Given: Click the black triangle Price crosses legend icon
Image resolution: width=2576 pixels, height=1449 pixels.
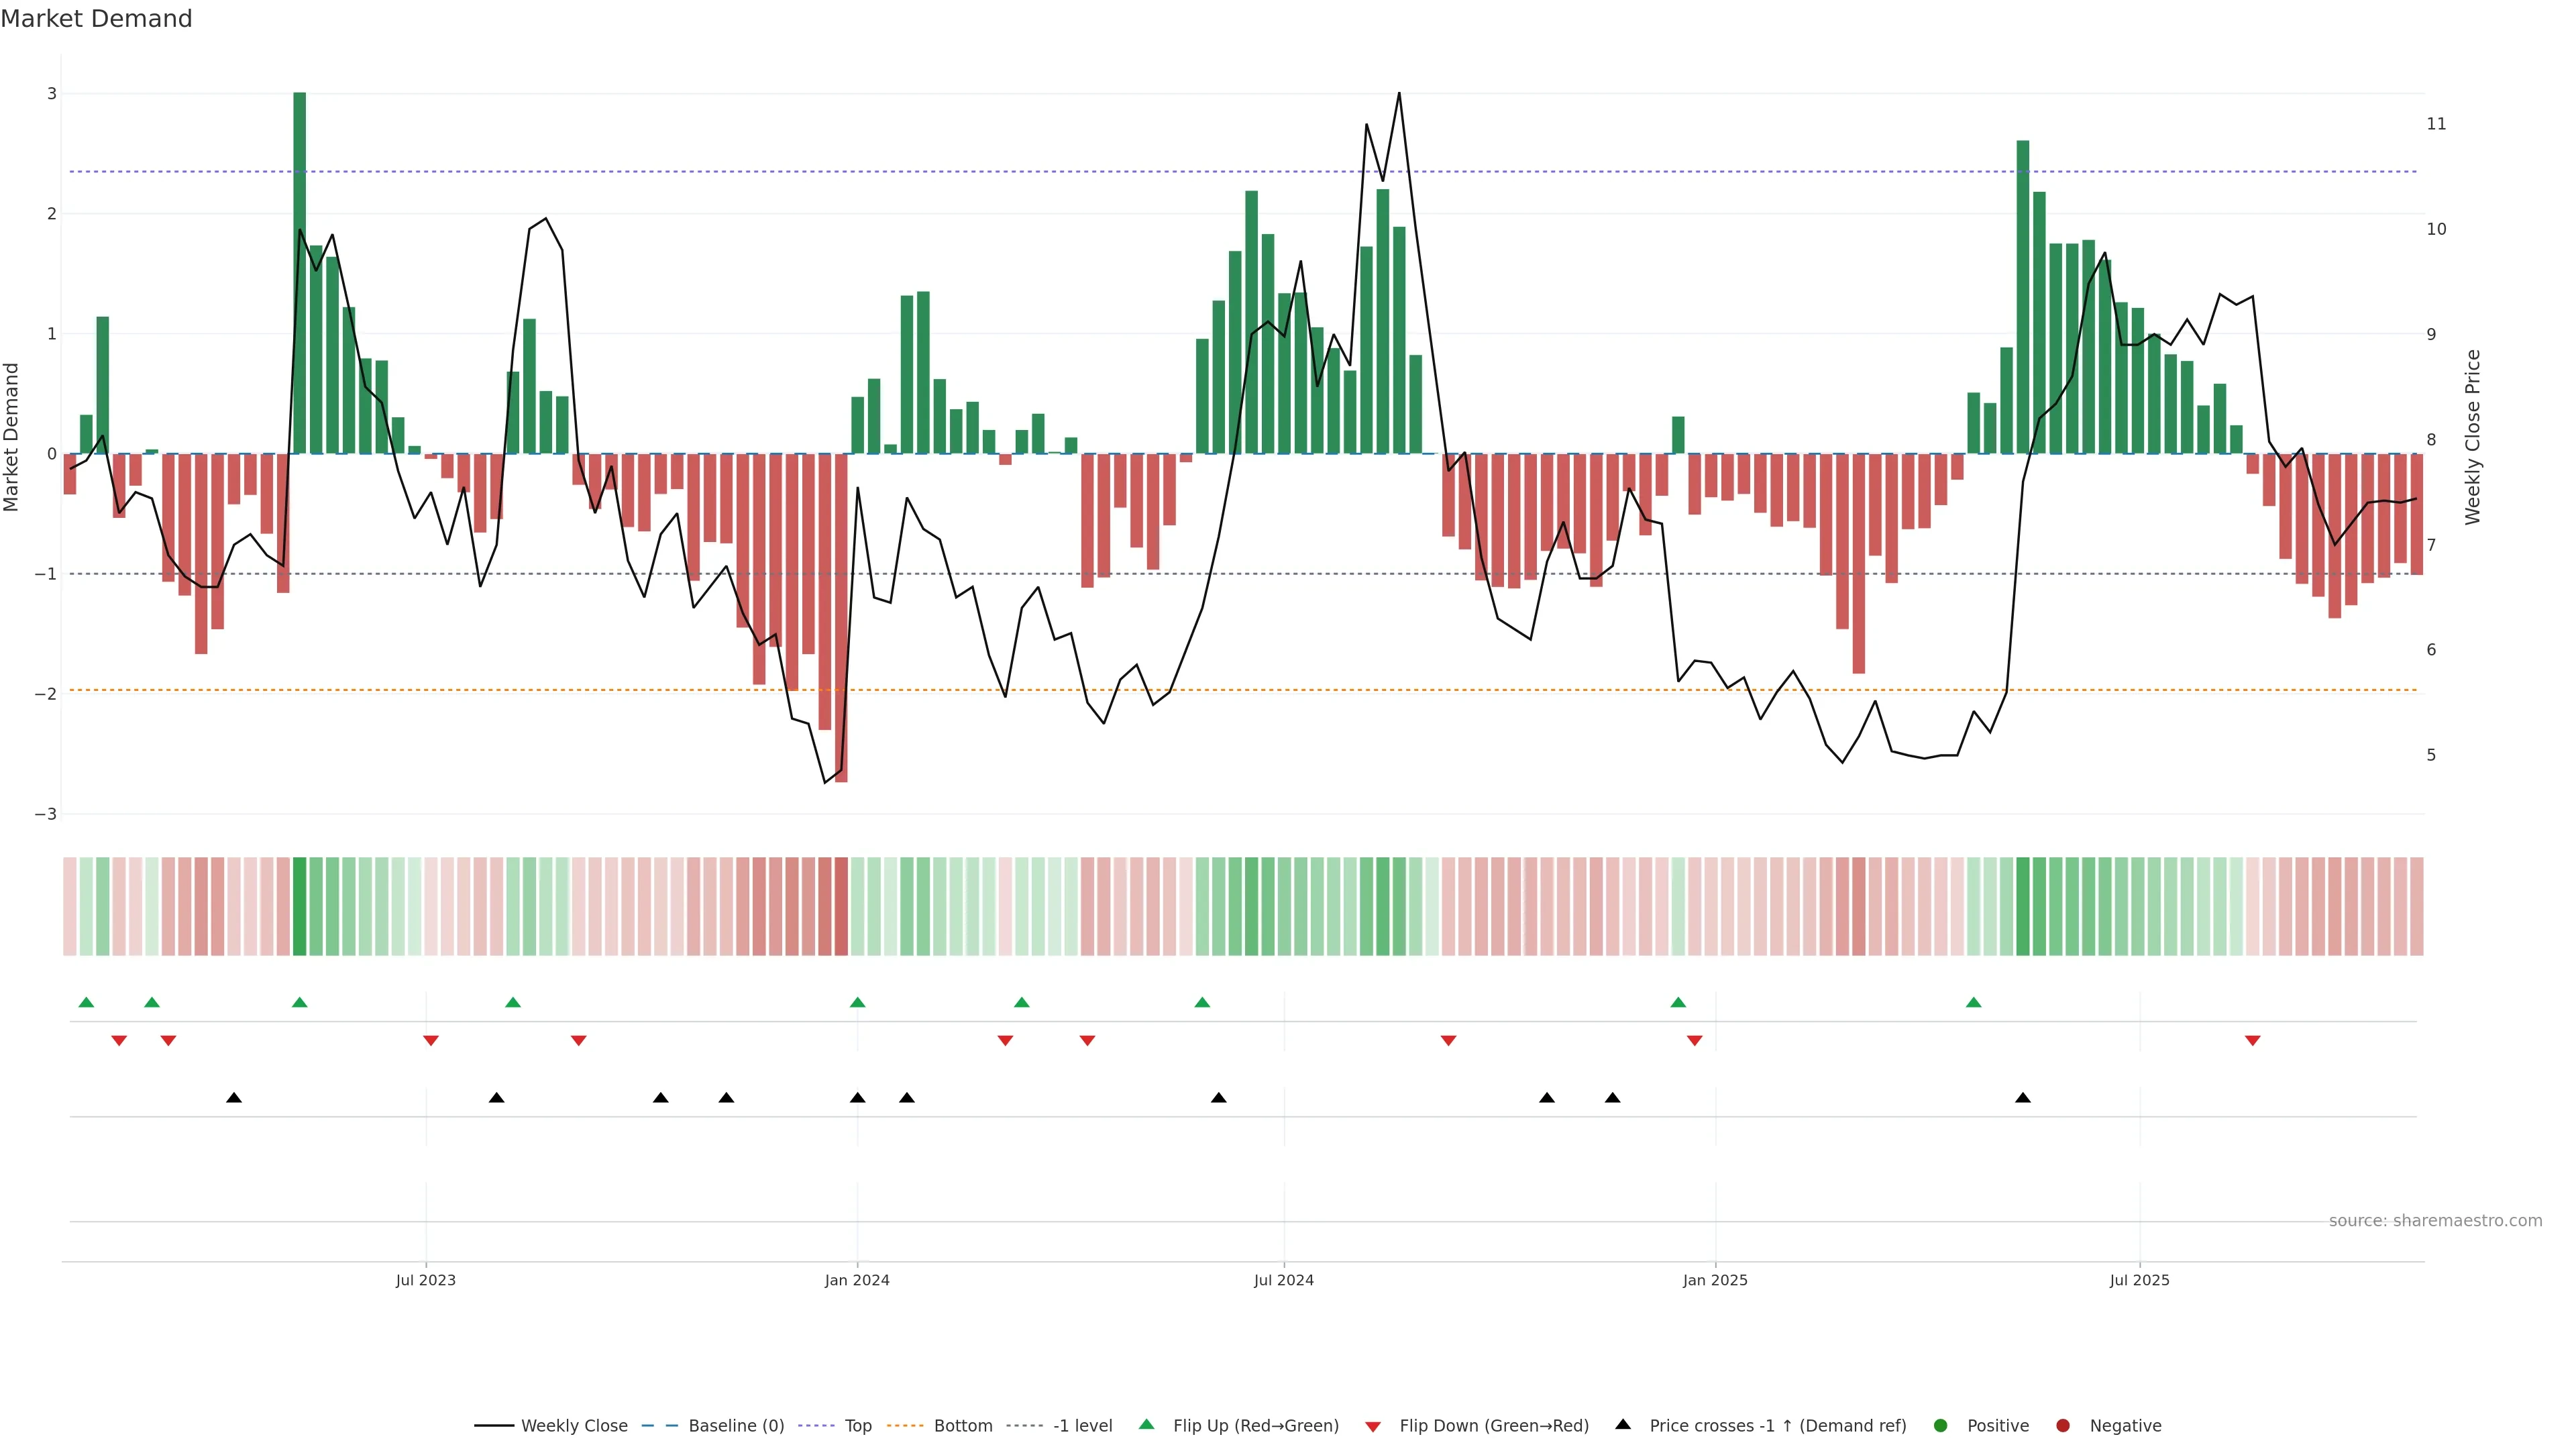Looking at the screenshot, I should (1623, 1425).
